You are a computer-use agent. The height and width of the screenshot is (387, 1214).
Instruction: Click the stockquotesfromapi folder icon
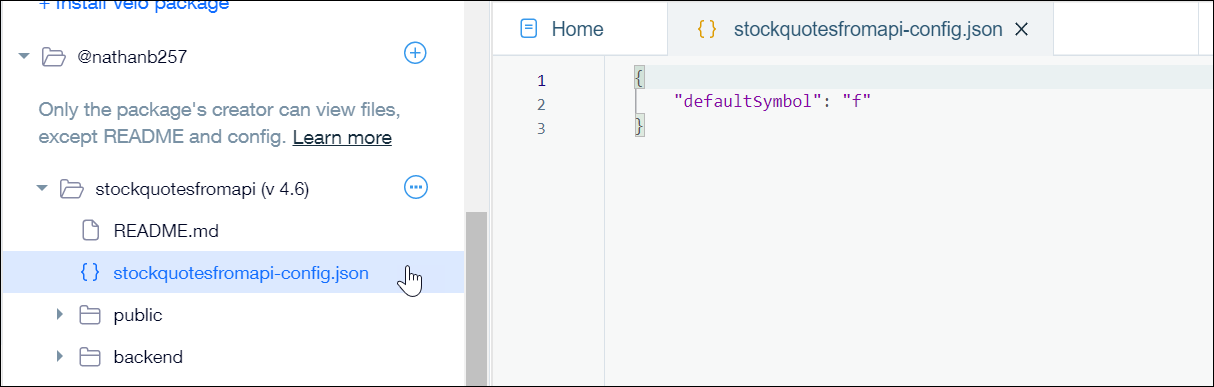click(x=70, y=188)
